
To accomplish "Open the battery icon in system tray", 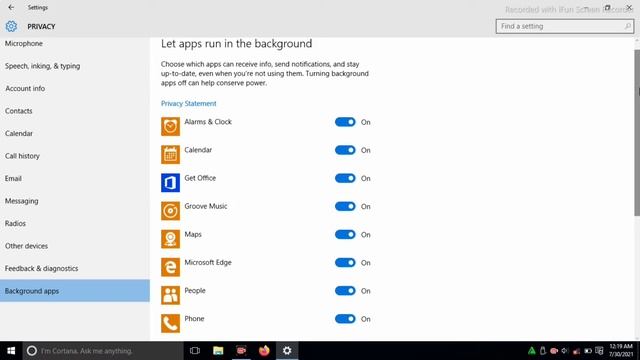I will (x=588, y=351).
